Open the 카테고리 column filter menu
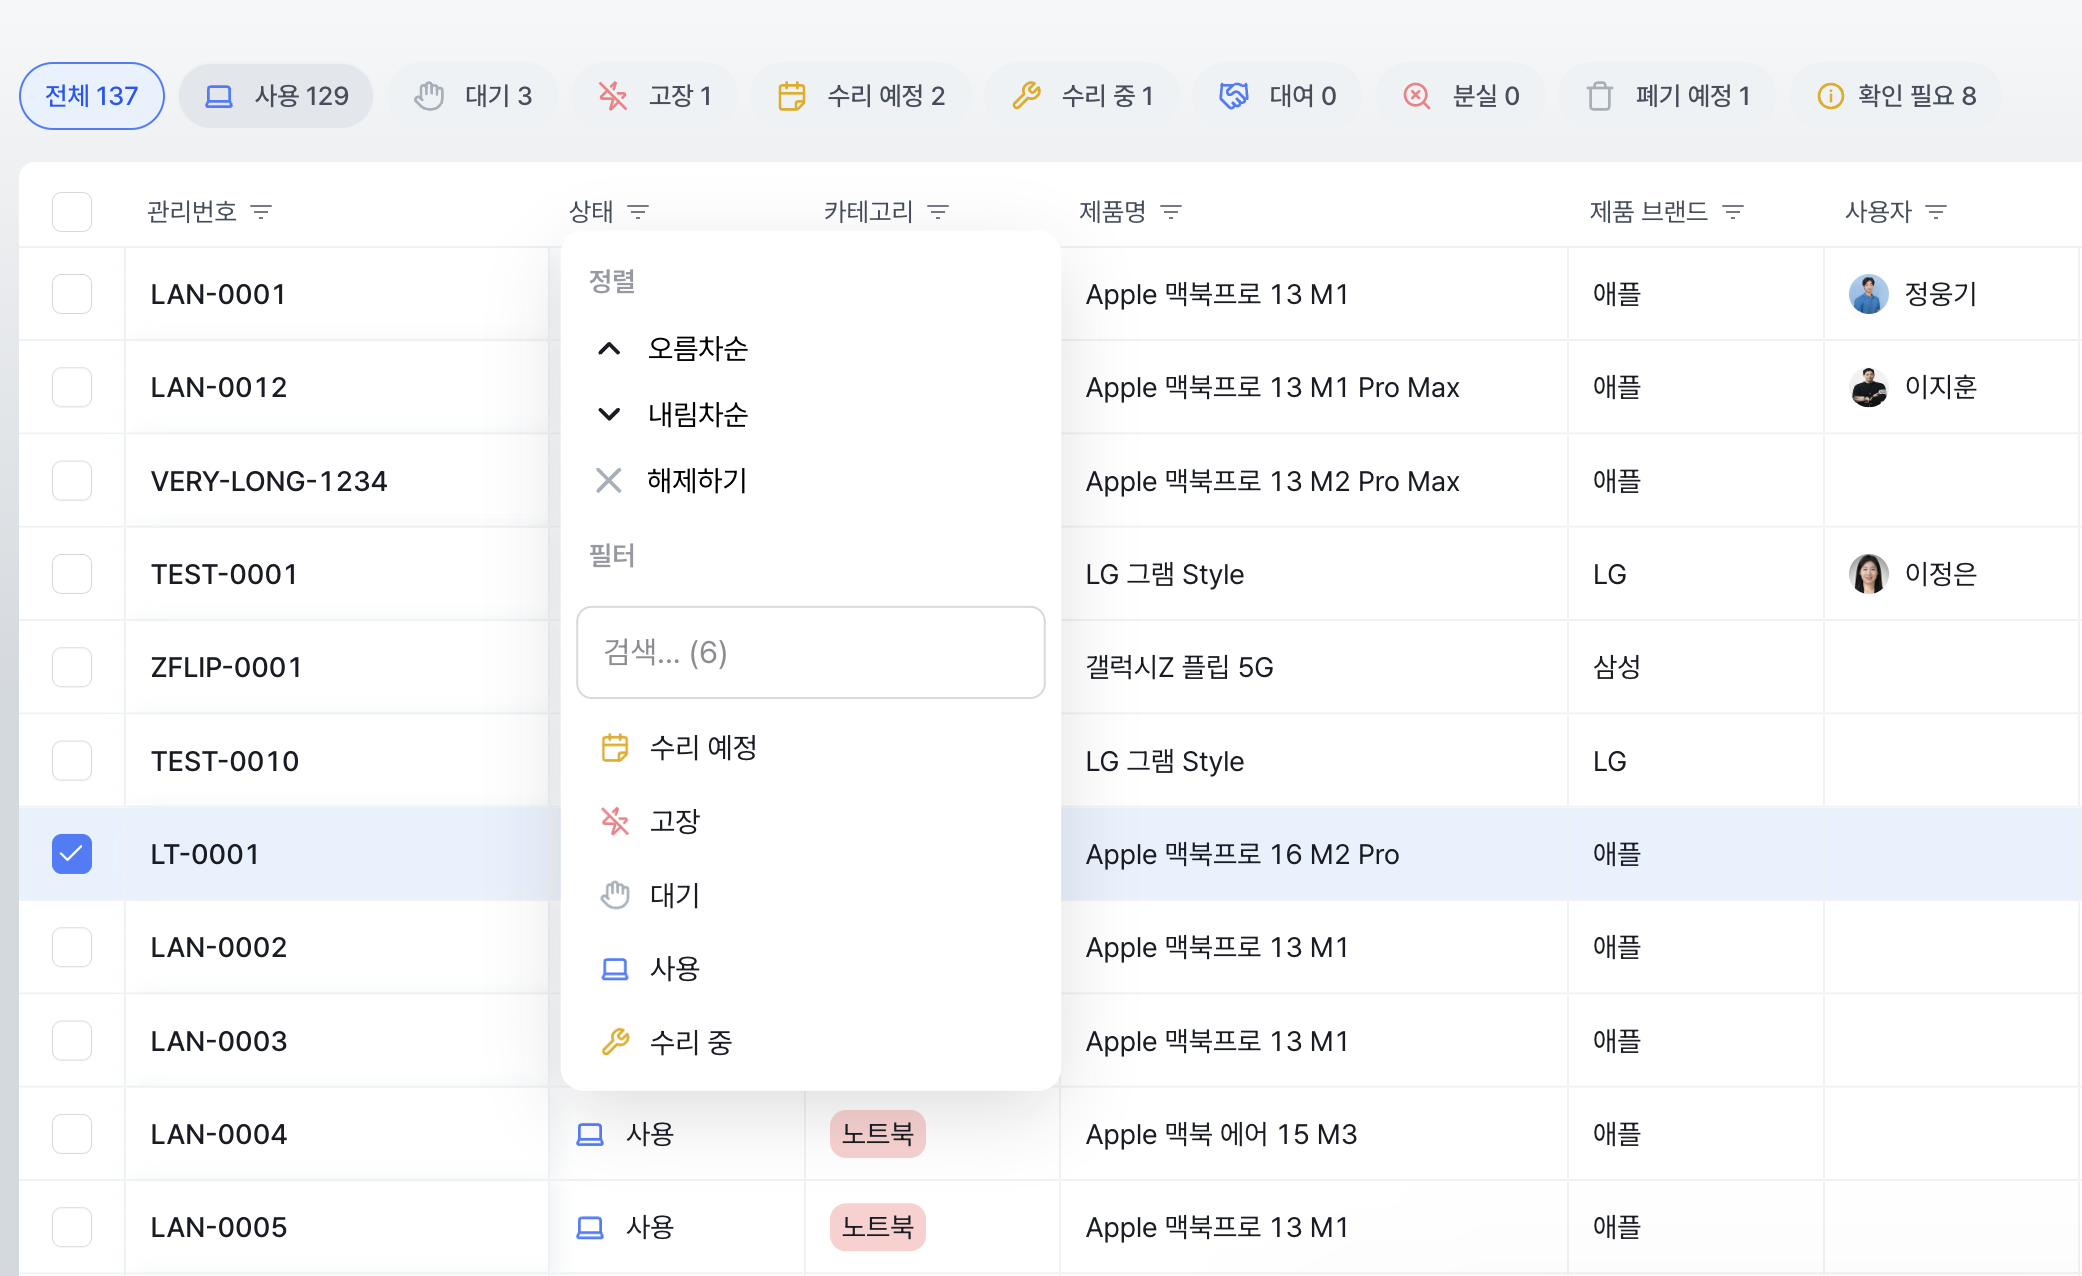This screenshot has height=1276, width=2082. [938, 212]
